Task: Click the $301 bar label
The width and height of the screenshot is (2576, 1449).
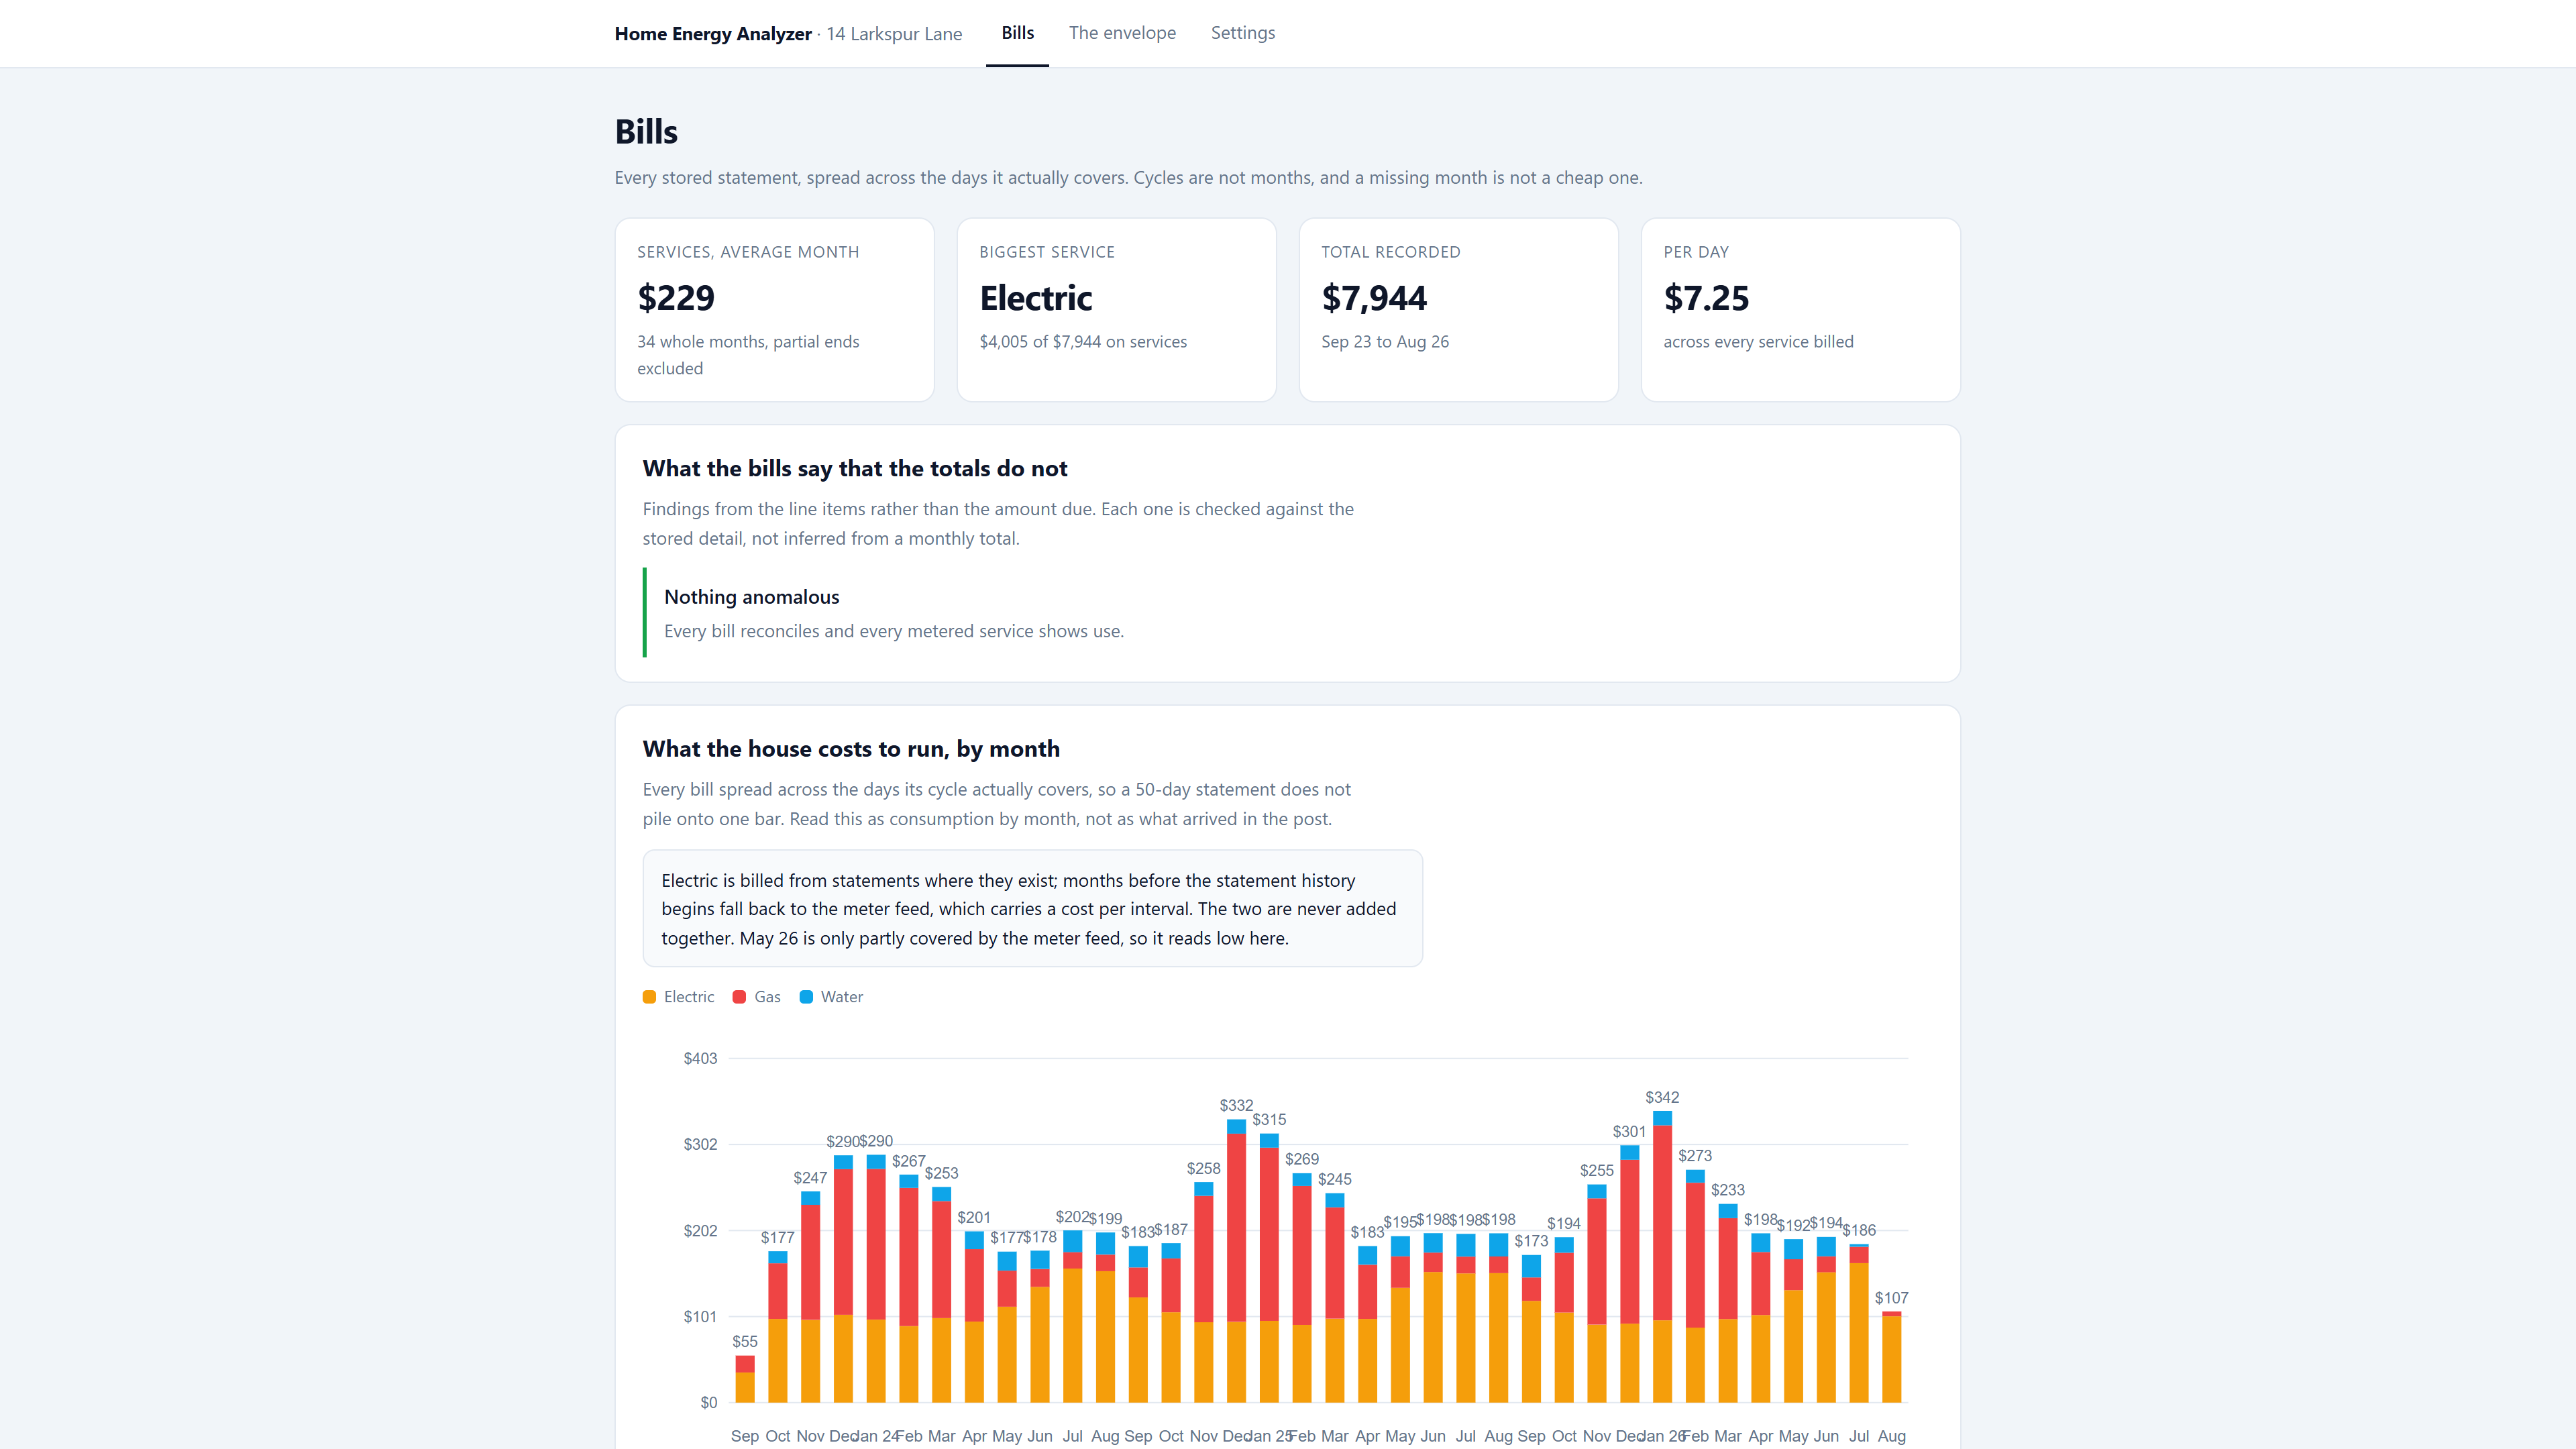Action: pos(1629,1132)
